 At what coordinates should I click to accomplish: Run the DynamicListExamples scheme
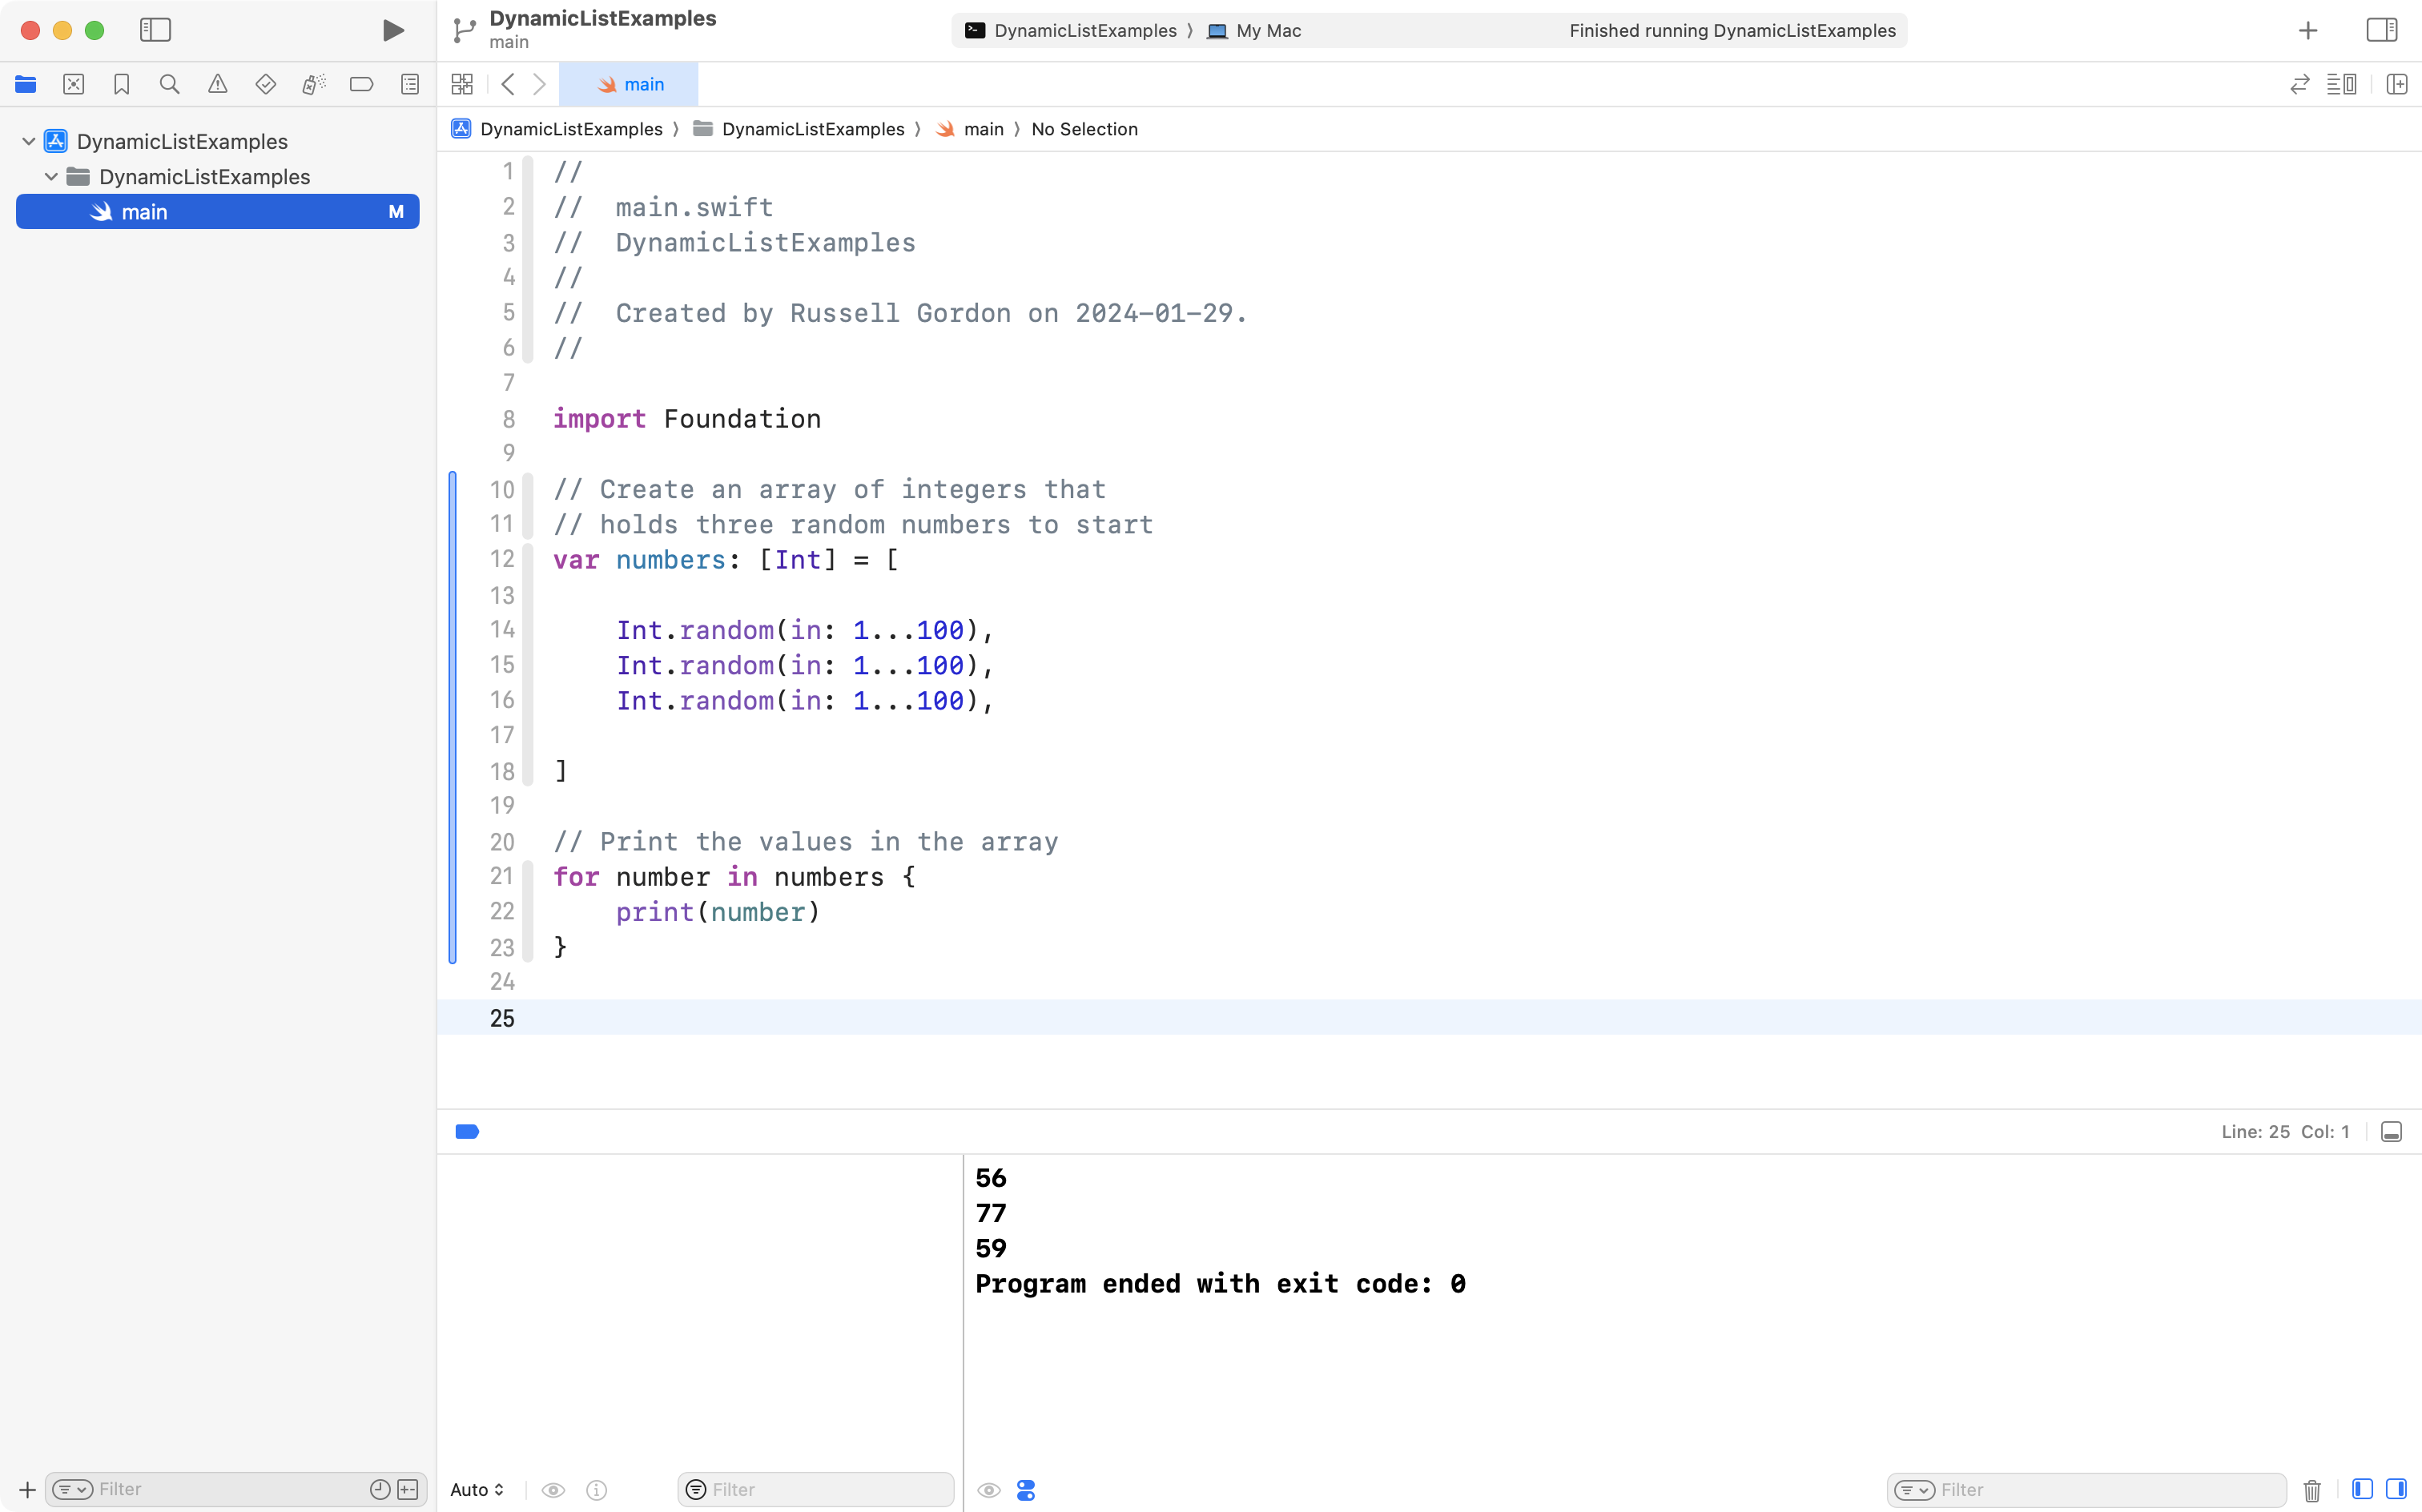click(x=392, y=30)
